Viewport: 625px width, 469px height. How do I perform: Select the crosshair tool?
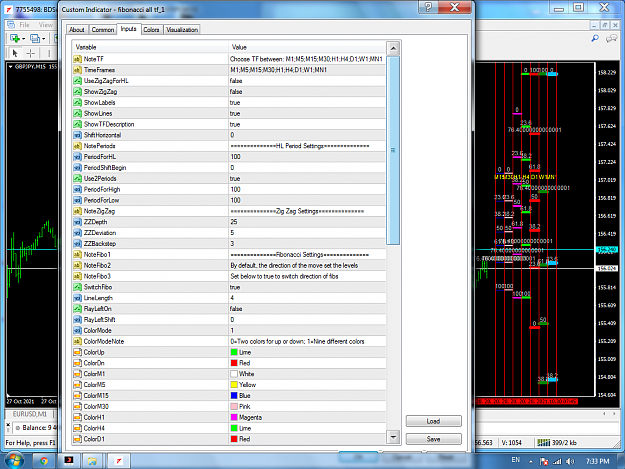coord(30,53)
